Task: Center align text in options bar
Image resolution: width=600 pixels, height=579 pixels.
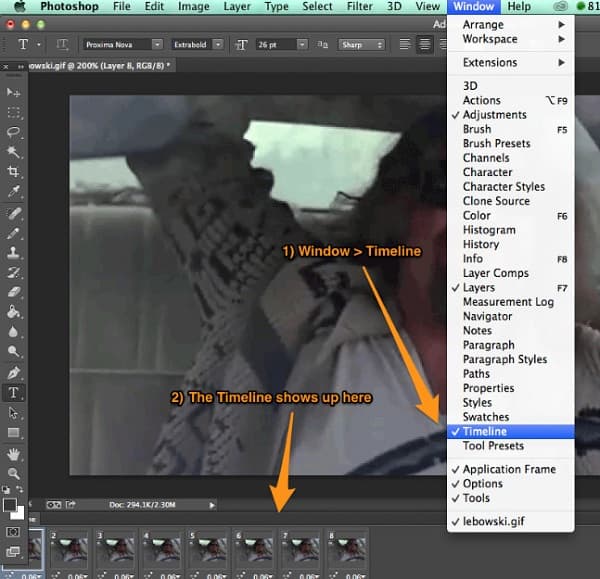Action: [x=424, y=45]
